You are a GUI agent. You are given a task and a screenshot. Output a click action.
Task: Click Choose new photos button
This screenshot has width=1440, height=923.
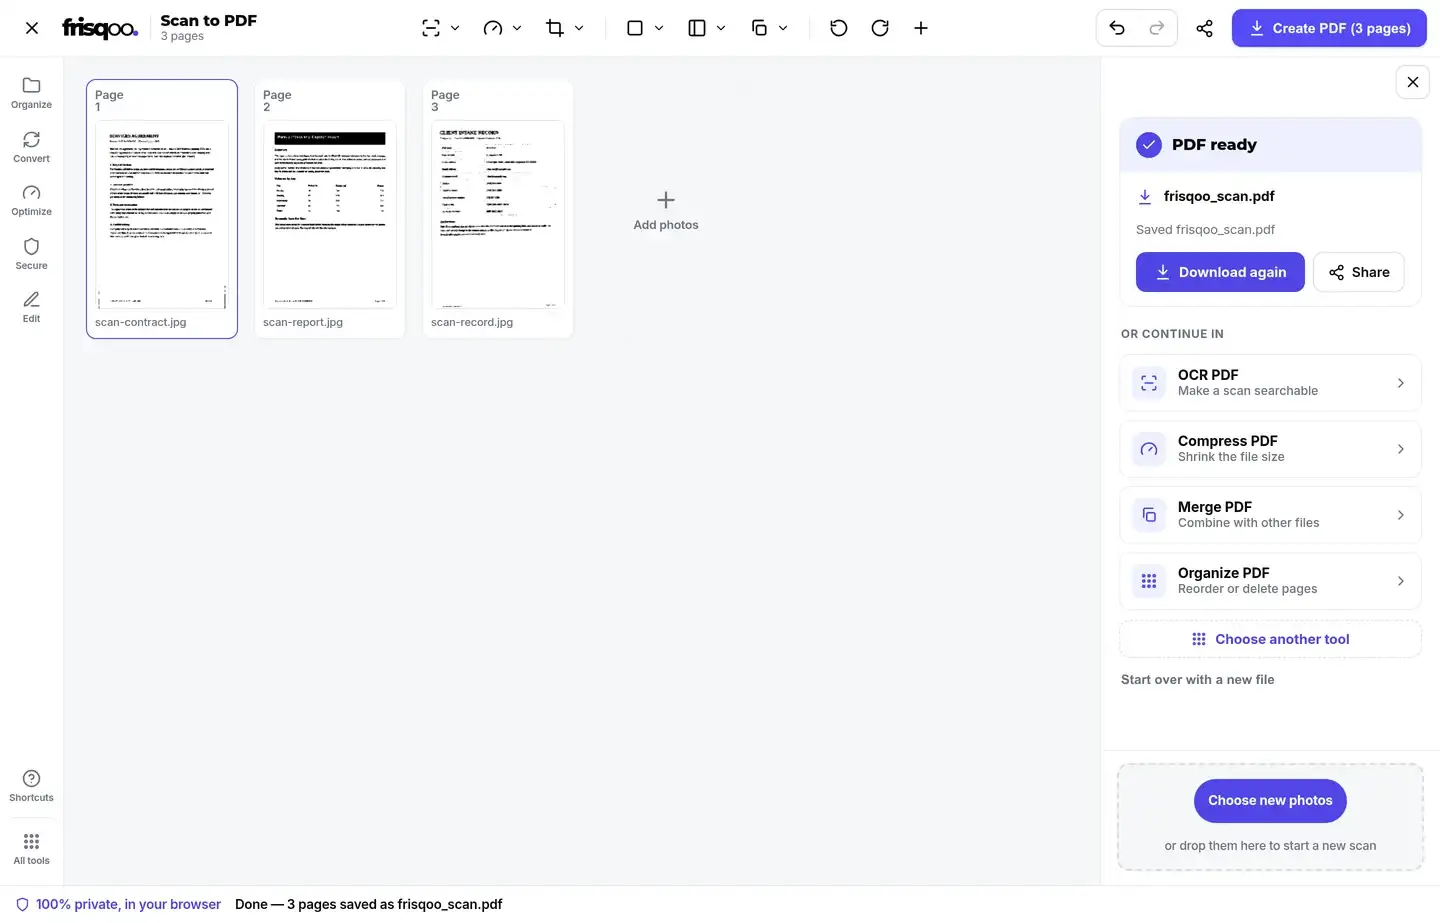[1270, 800]
